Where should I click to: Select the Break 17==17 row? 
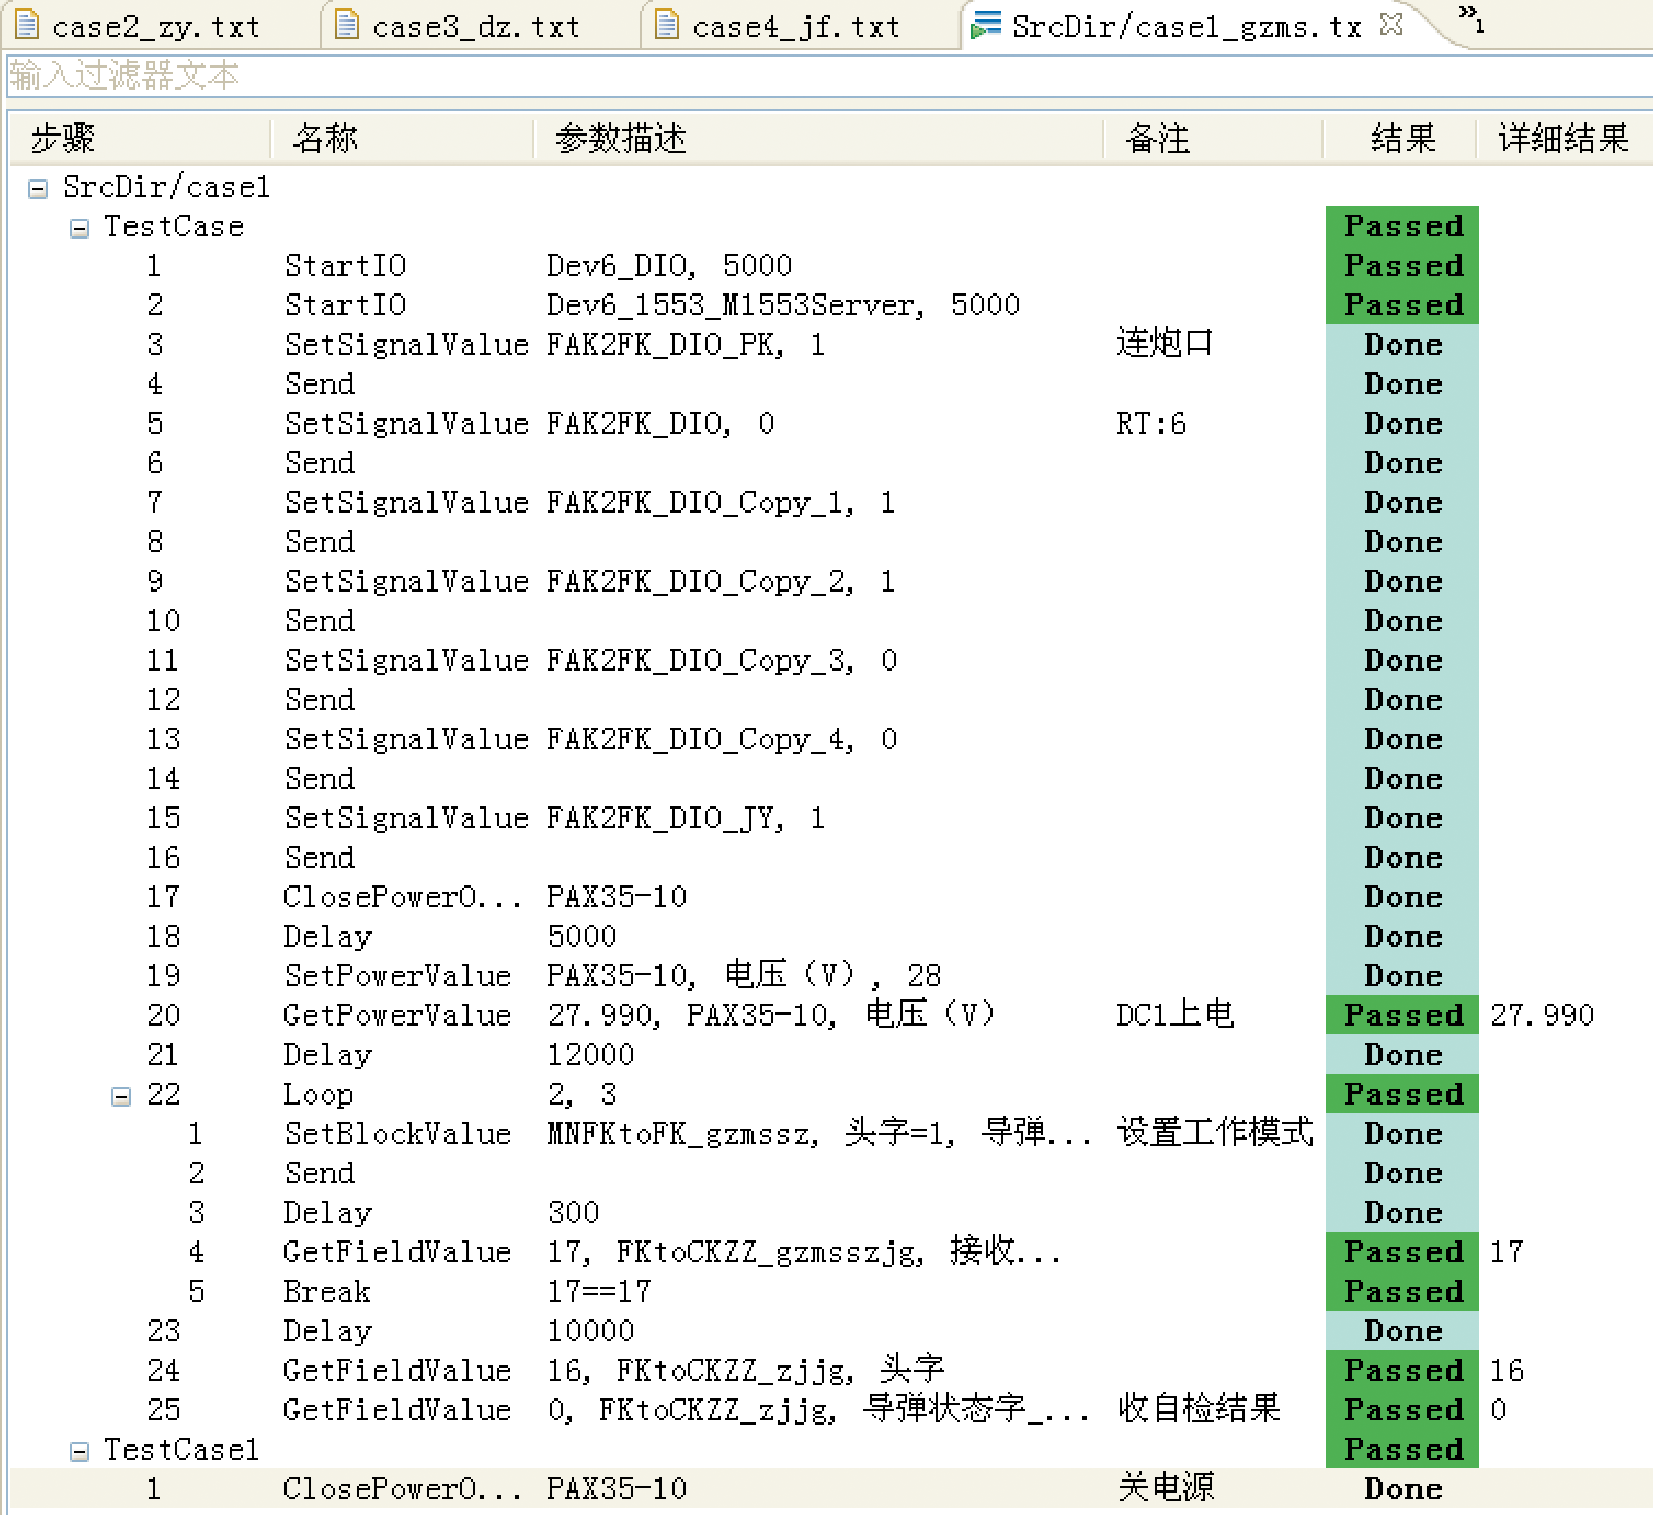click(830, 1291)
